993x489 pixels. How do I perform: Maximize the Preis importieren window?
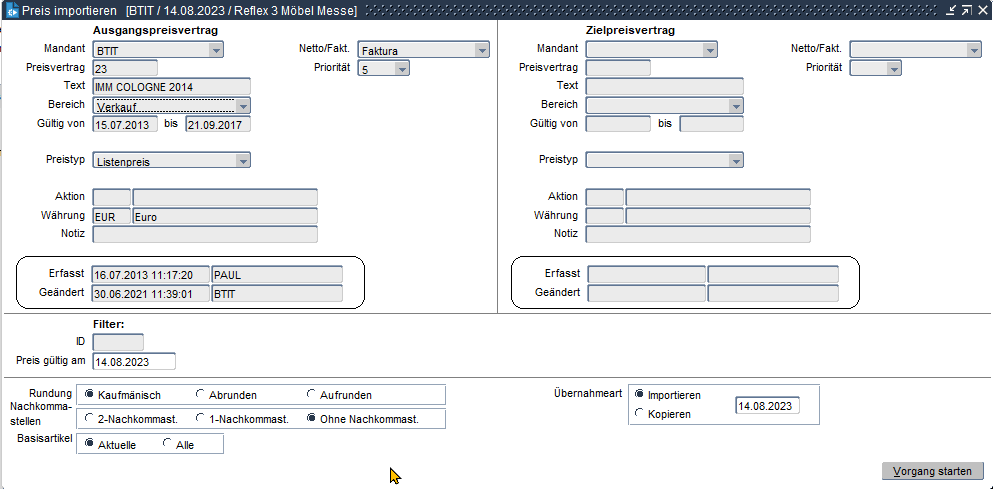966,11
